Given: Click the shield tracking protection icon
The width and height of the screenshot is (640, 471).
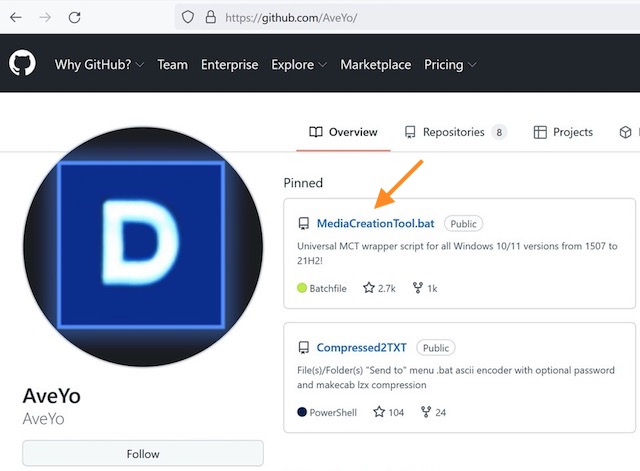Looking at the screenshot, I should [186, 17].
